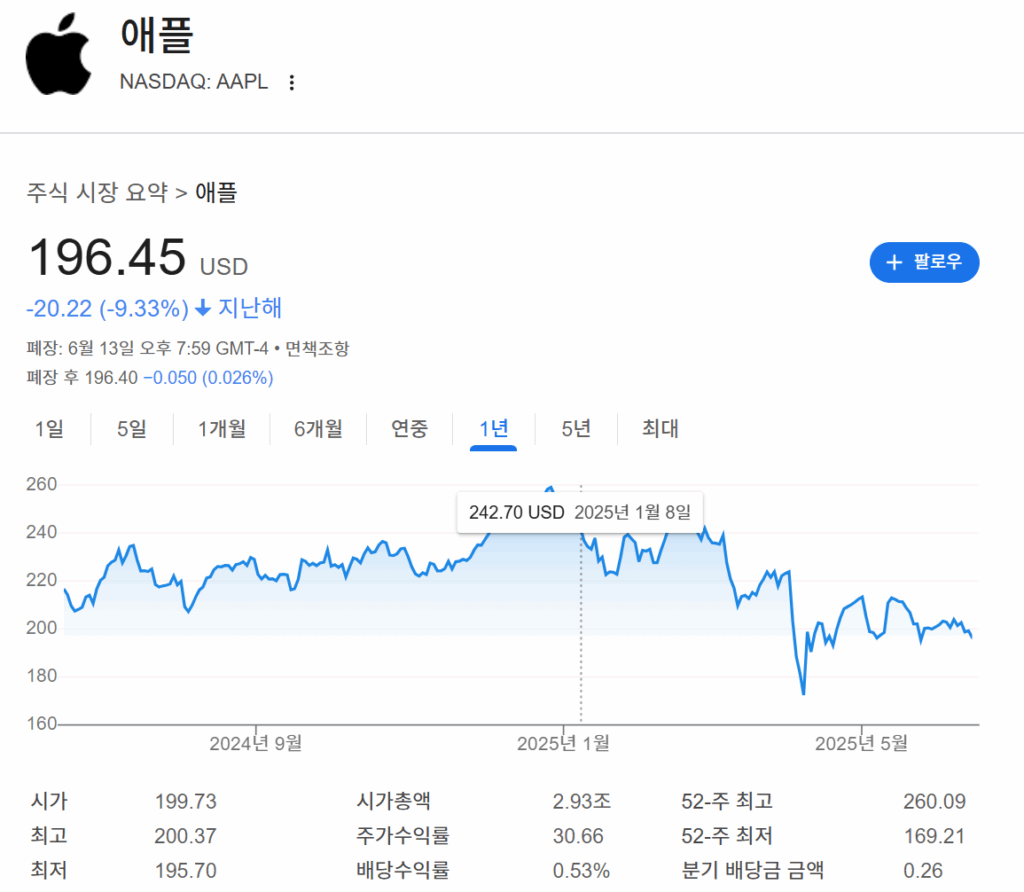Click the 주가수익률 value 30.66
Viewport: 1024px width, 892px height.
pyautogui.click(x=578, y=836)
